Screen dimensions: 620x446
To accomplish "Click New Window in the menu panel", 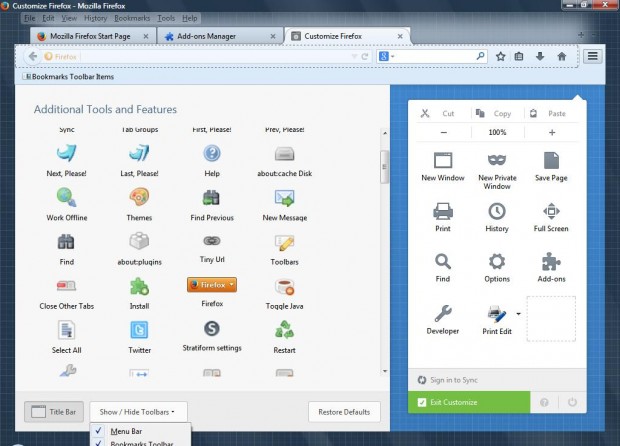I will pos(443,166).
